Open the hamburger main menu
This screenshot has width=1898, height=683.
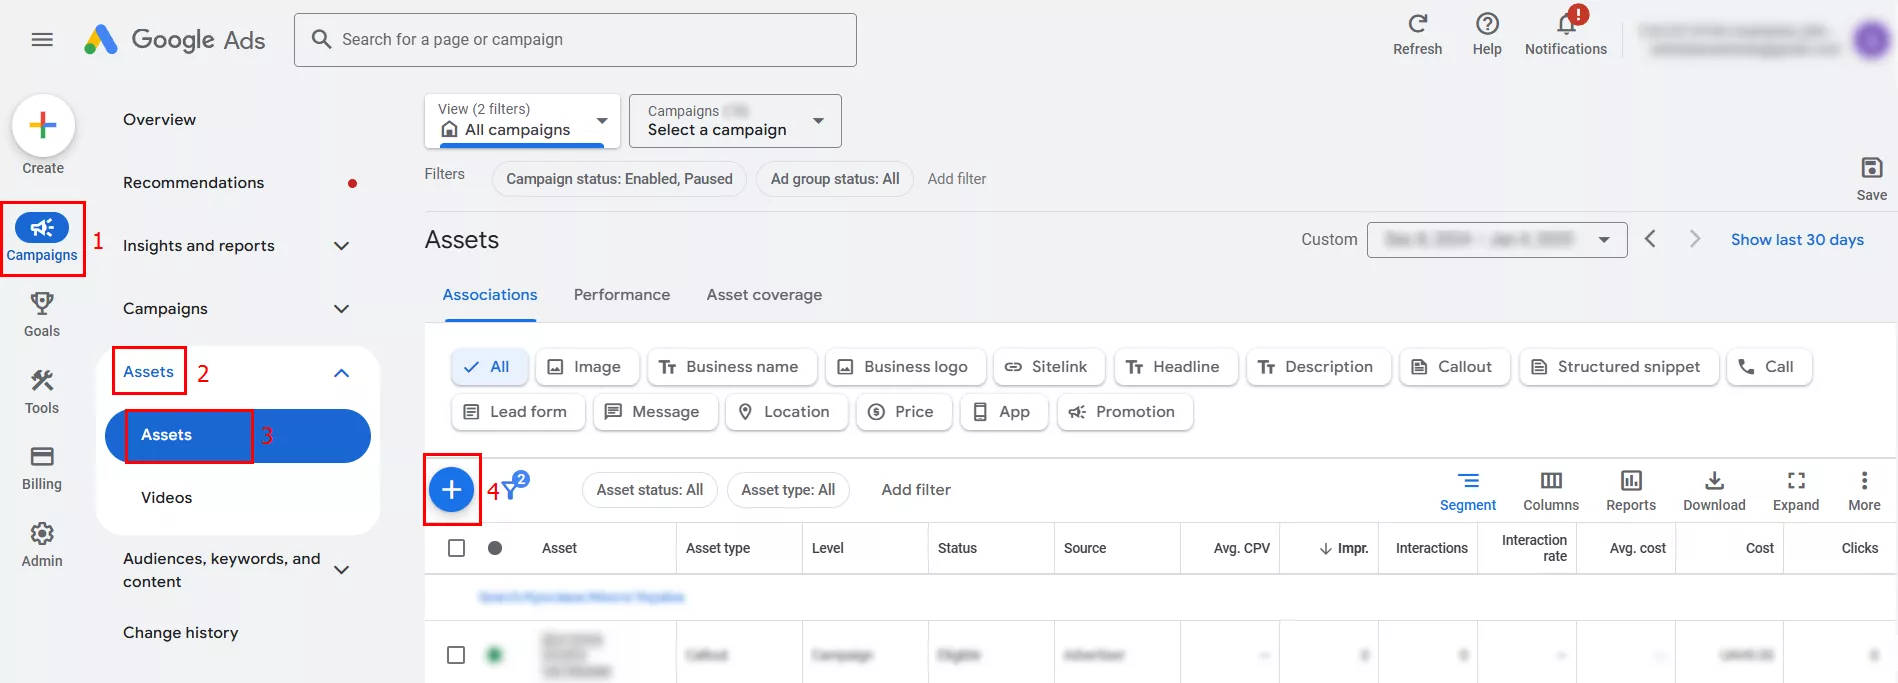[42, 40]
